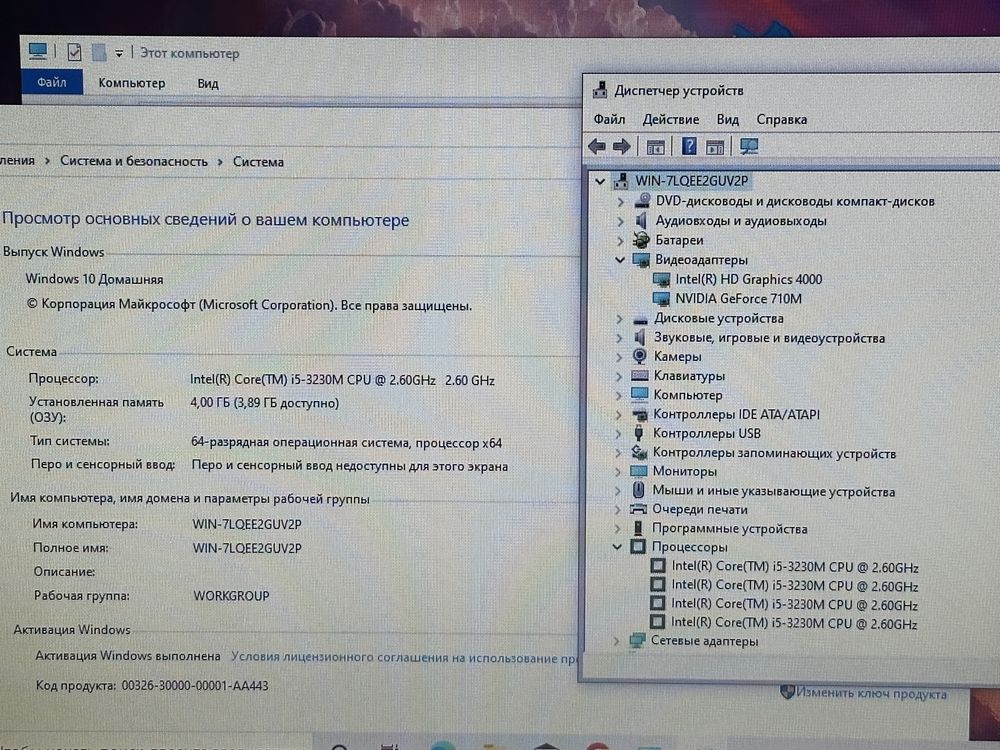This screenshot has height=750, width=1000.
Task: Click the Компьютер monitor icon in tree
Action: [x=639, y=395]
